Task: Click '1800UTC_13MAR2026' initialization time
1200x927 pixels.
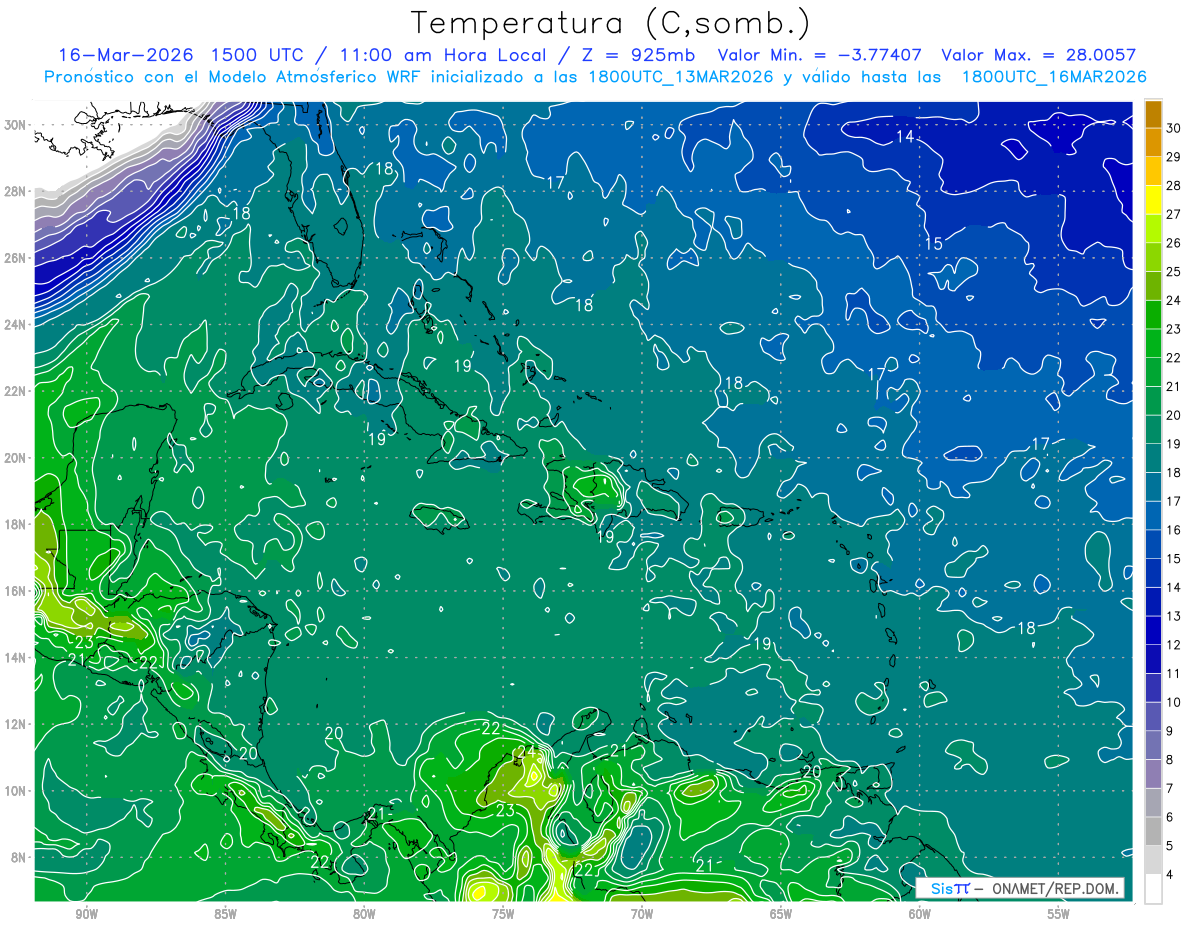Action: pyautogui.click(x=679, y=77)
